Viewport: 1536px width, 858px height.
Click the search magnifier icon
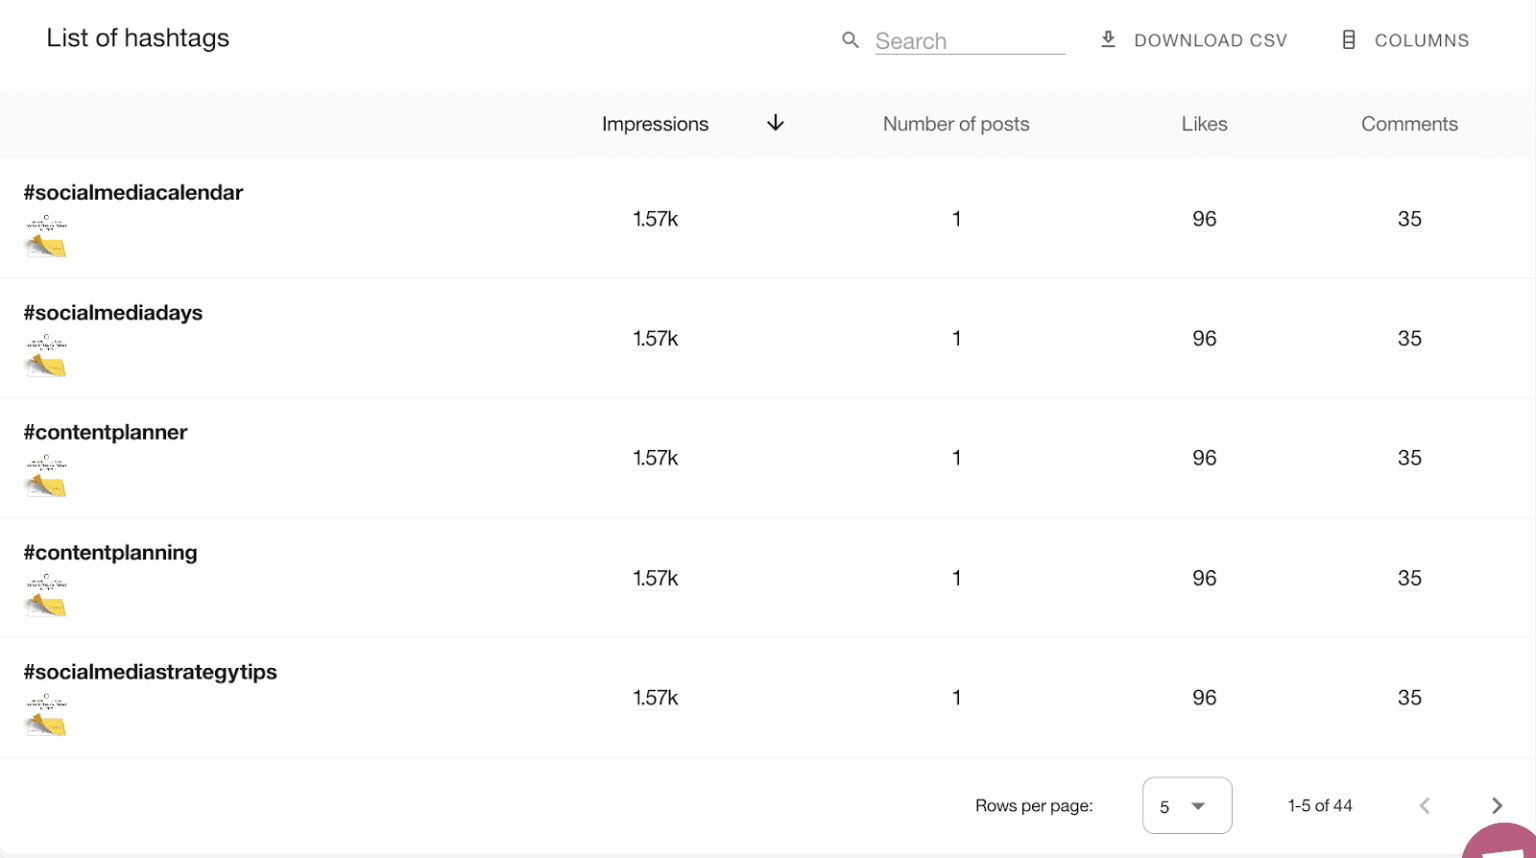850,40
